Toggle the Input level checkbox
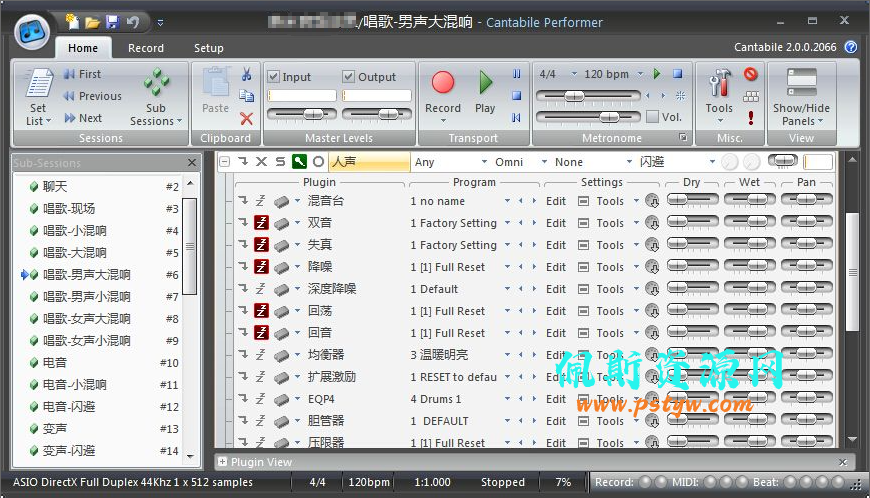The height and width of the screenshot is (498, 870). pos(273,77)
